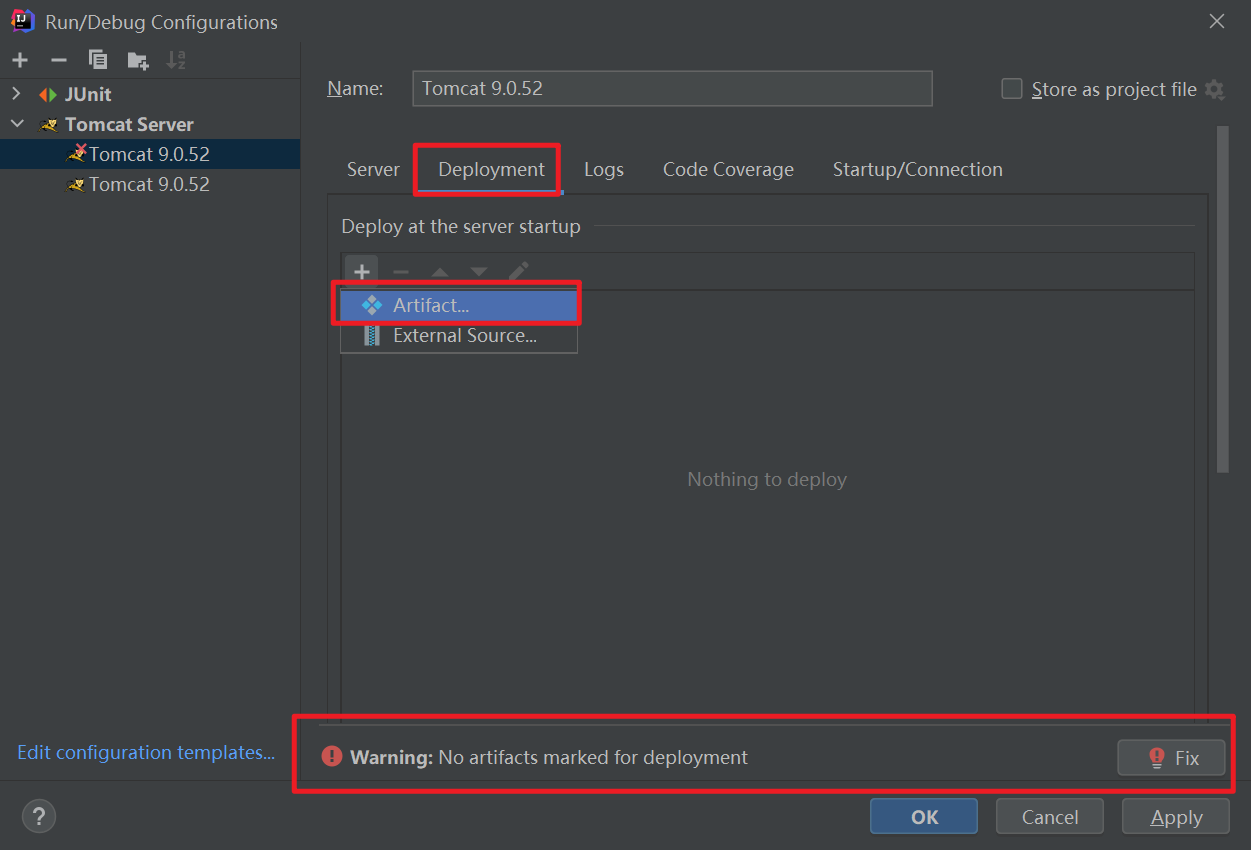Remove selected configuration with minus icon
Screen dimensions: 1251x850
[x=59, y=60]
